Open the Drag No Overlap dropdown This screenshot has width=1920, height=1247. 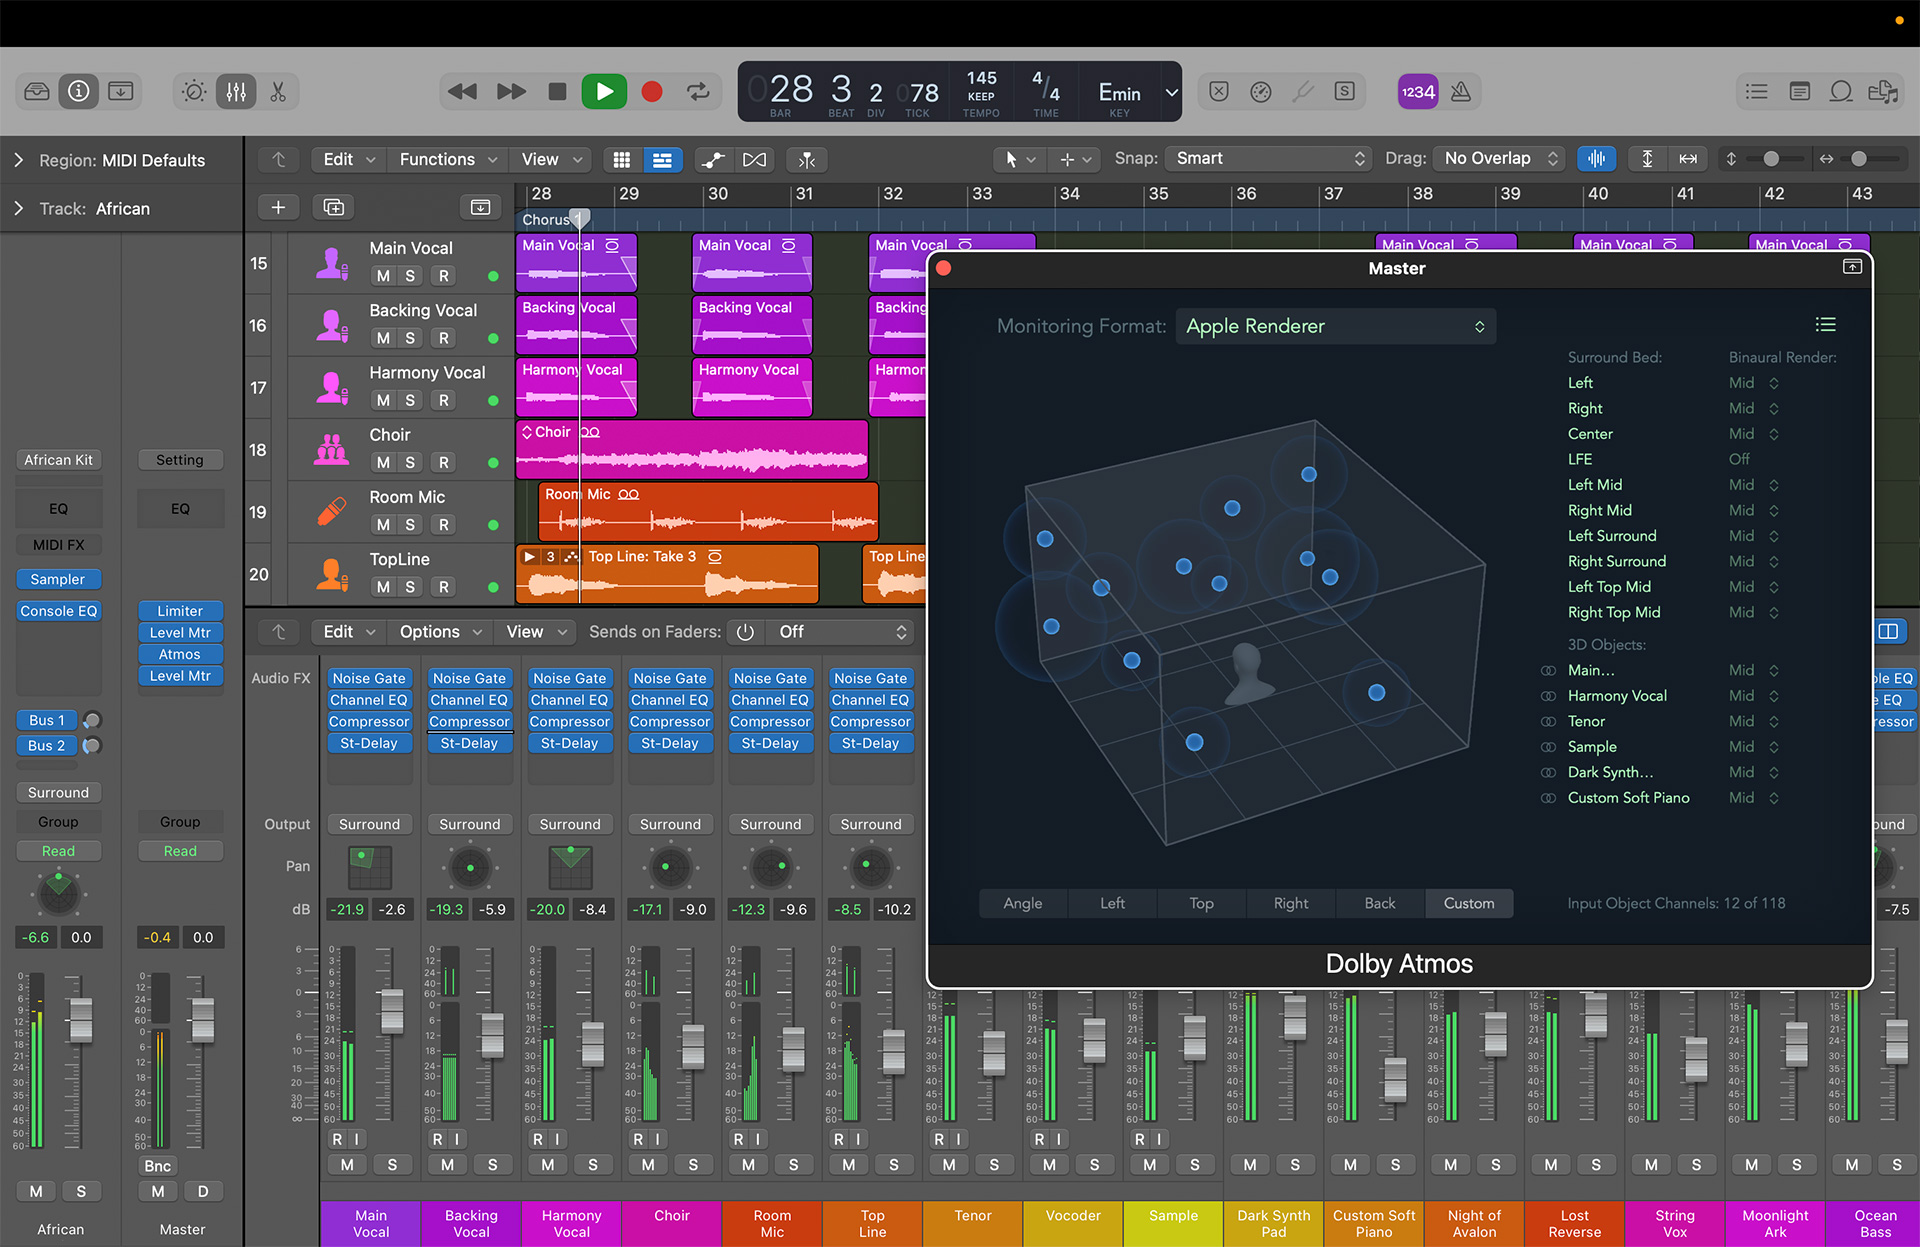pyautogui.click(x=1499, y=159)
